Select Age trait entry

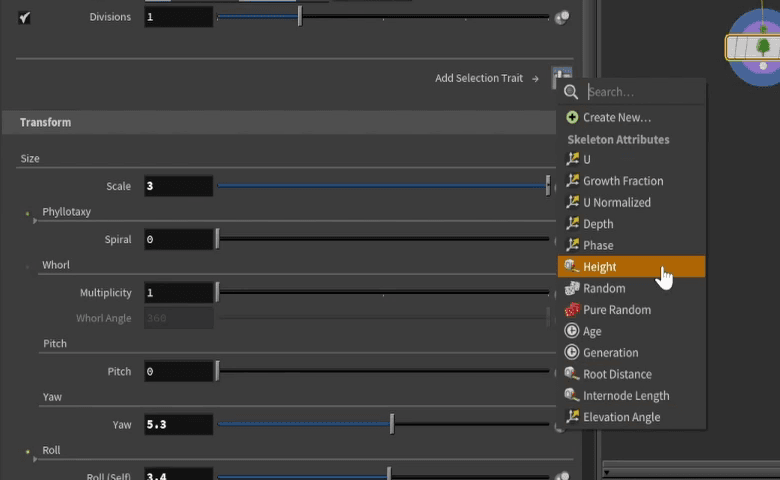pos(631,331)
